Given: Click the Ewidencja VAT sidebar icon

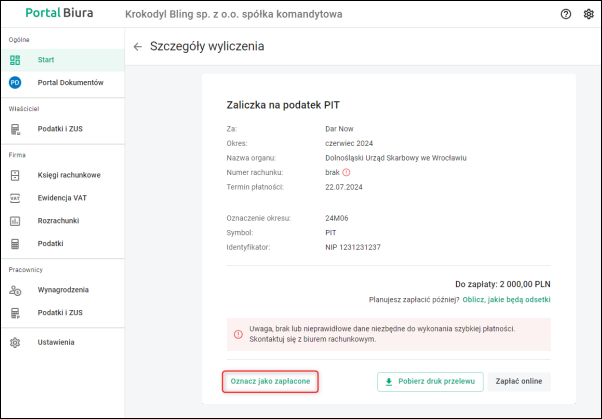Looking at the screenshot, I should (15, 198).
